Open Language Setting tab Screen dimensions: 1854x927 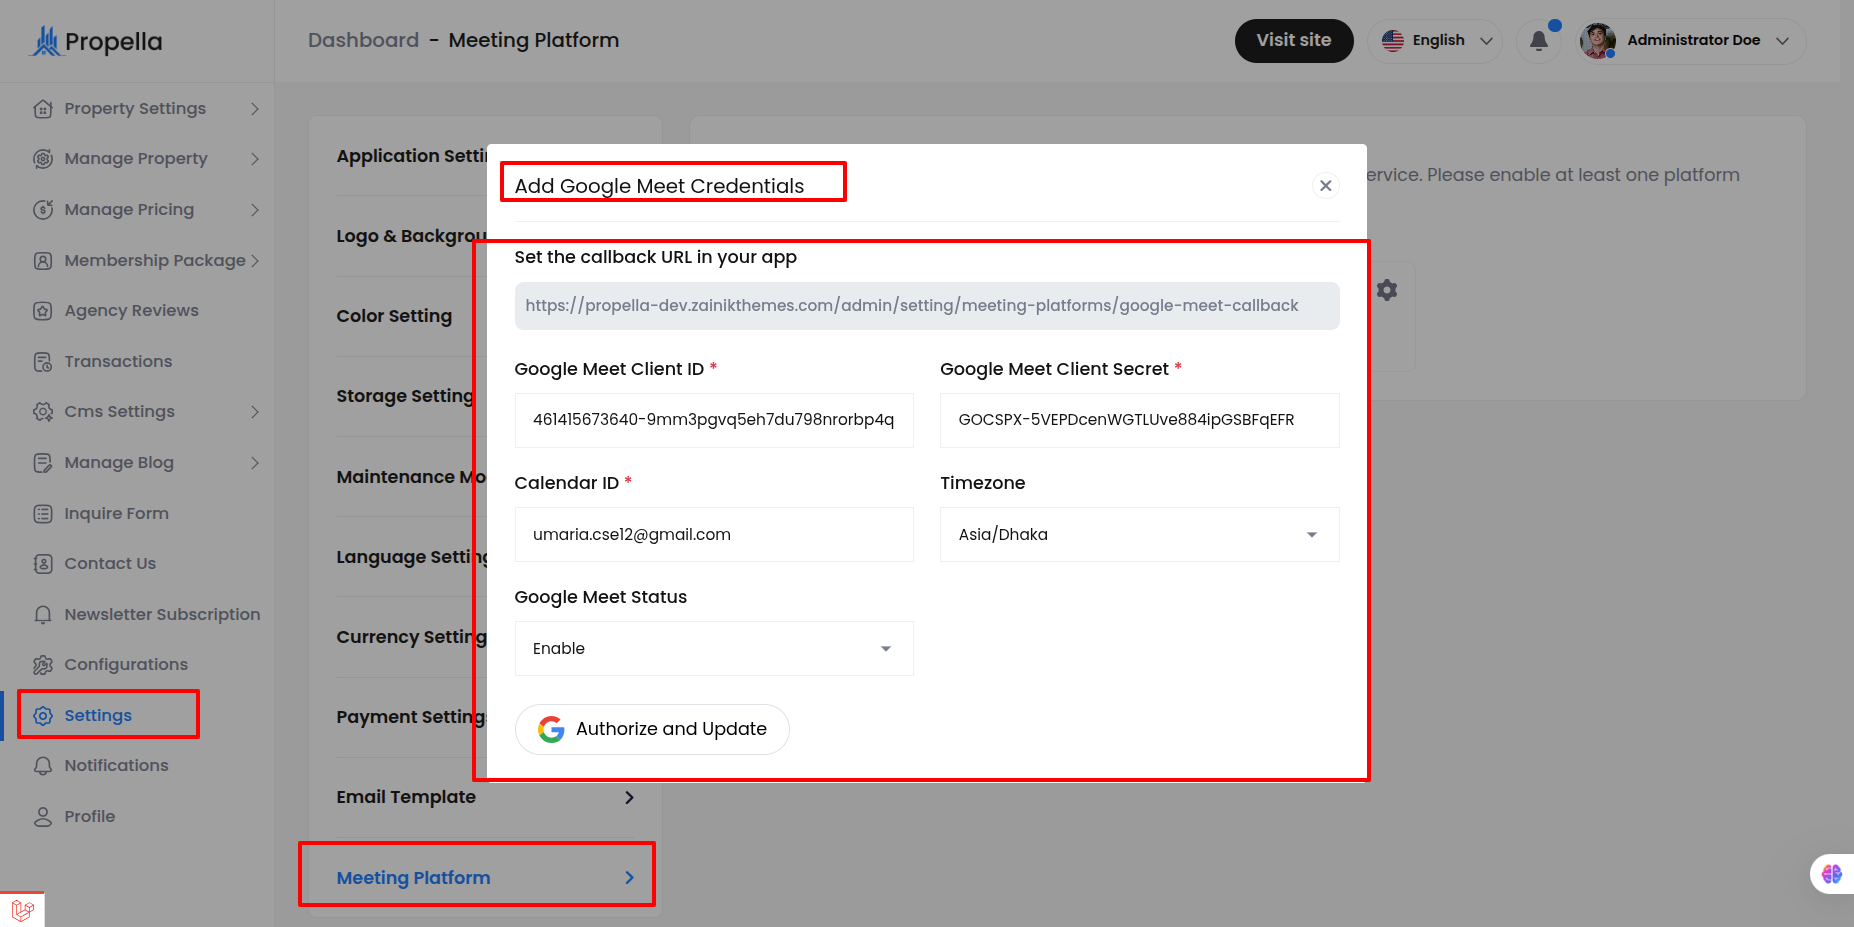click(412, 557)
